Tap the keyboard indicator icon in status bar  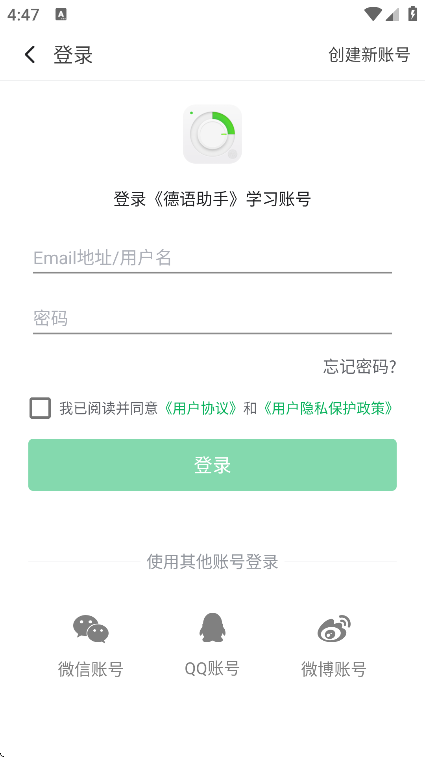61,14
